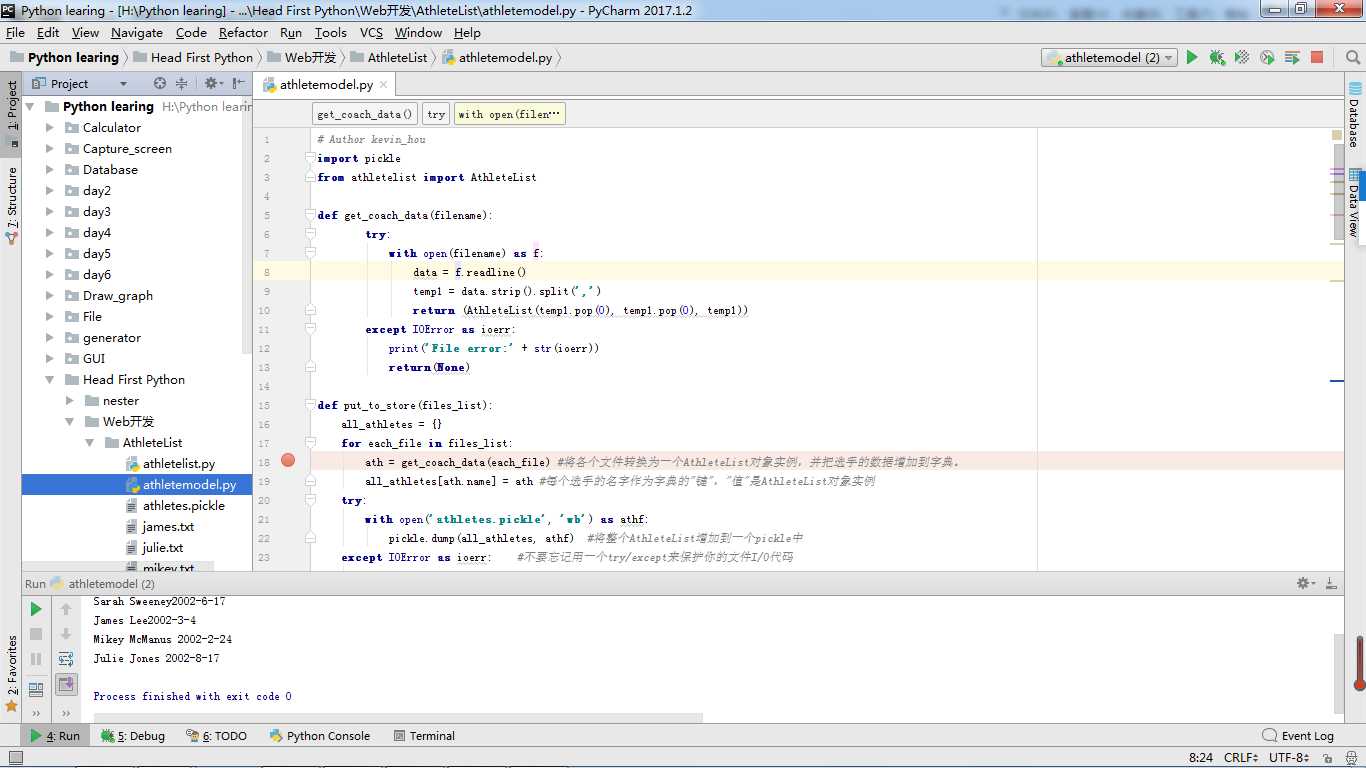The image size is (1366, 768).
Task: Open Run panel settings gear icon
Action: (1305, 583)
